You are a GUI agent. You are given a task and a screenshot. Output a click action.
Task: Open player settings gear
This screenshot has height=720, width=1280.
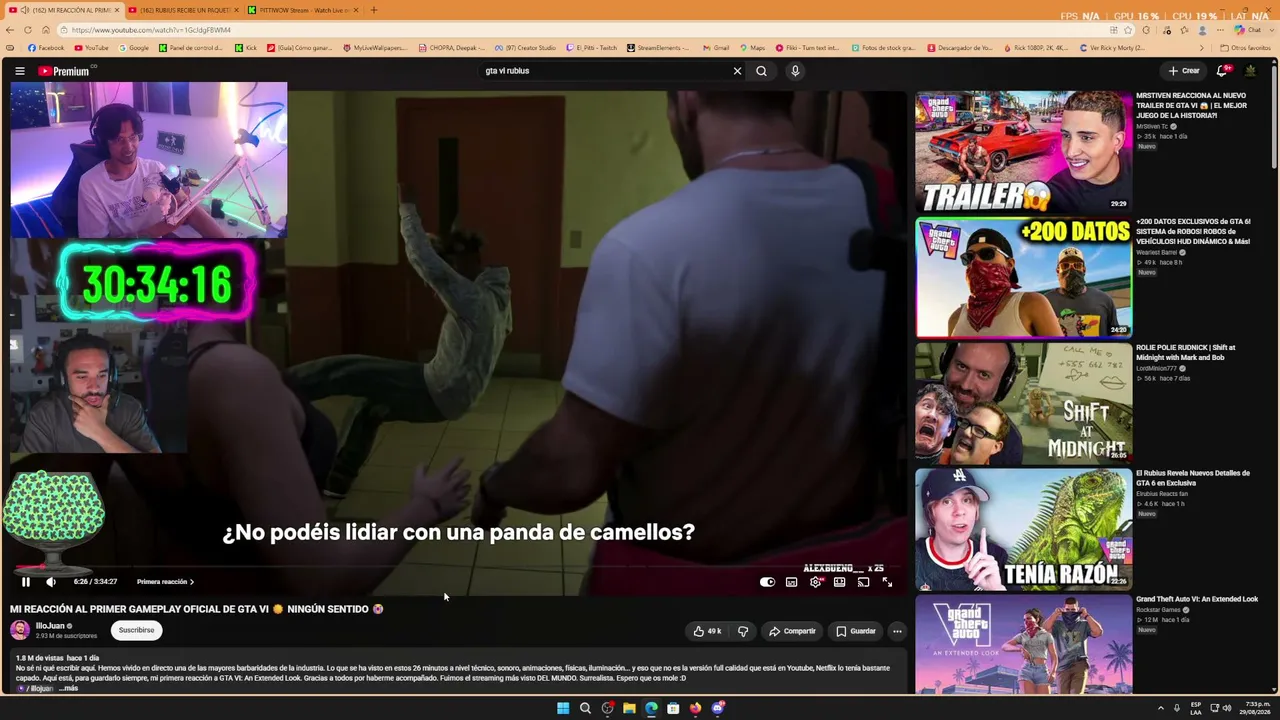(815, 582)
